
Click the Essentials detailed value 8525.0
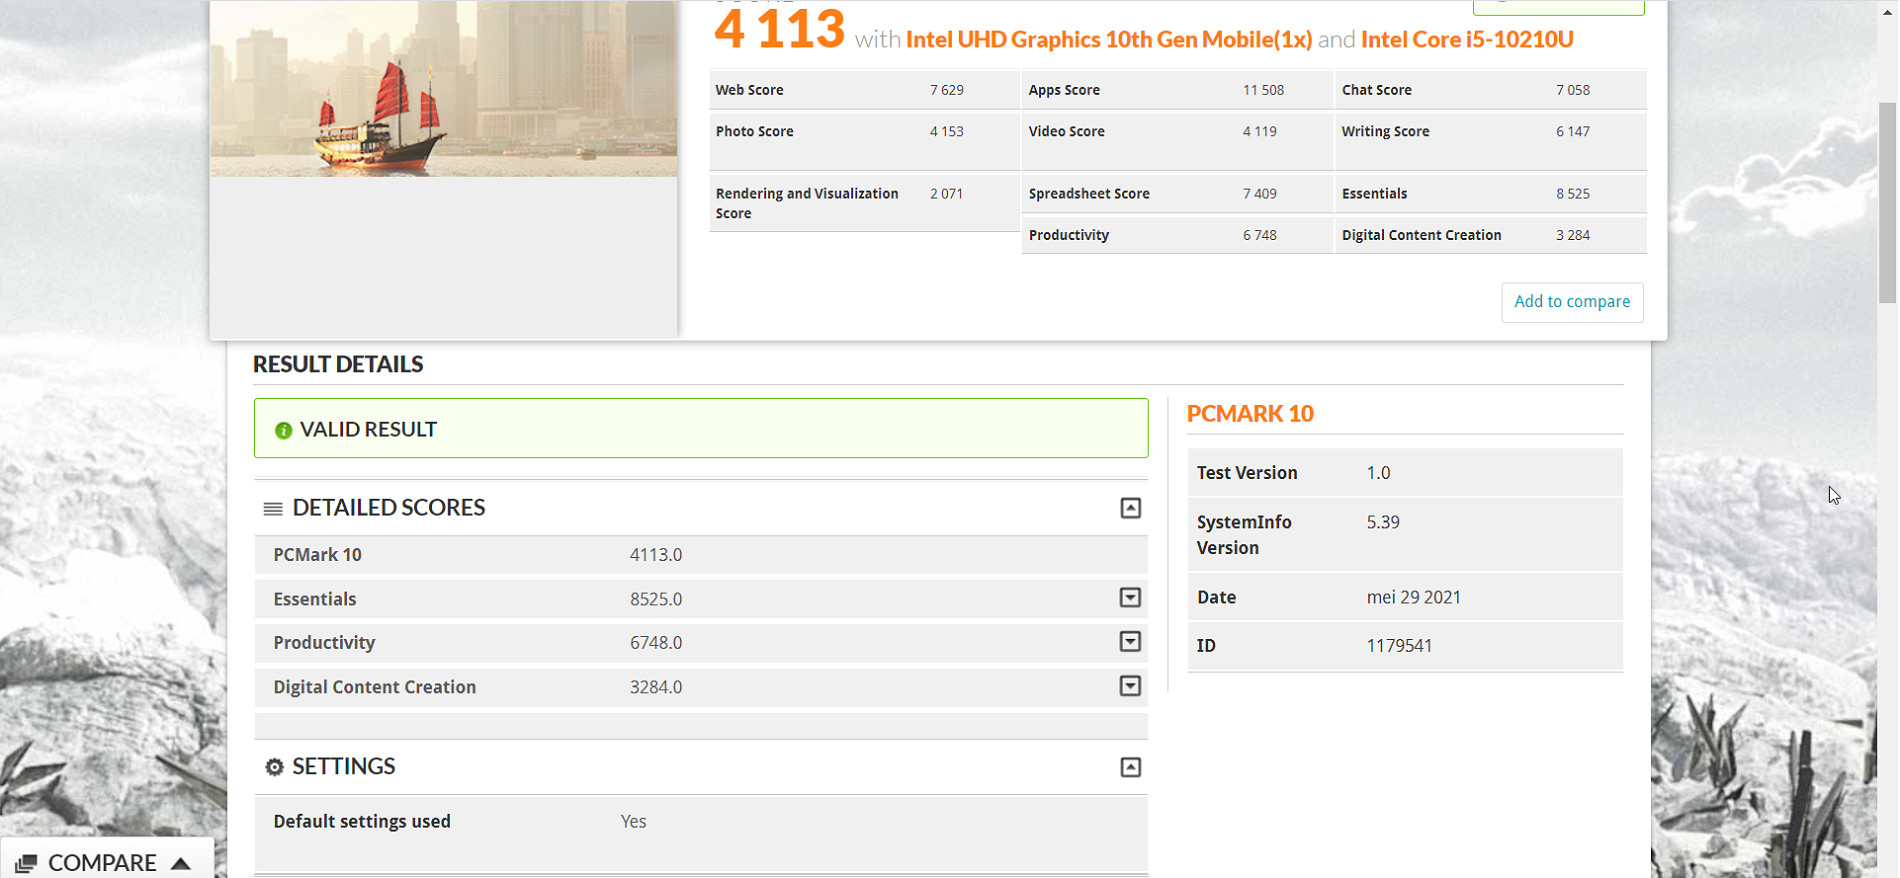[x=655, y=599]
